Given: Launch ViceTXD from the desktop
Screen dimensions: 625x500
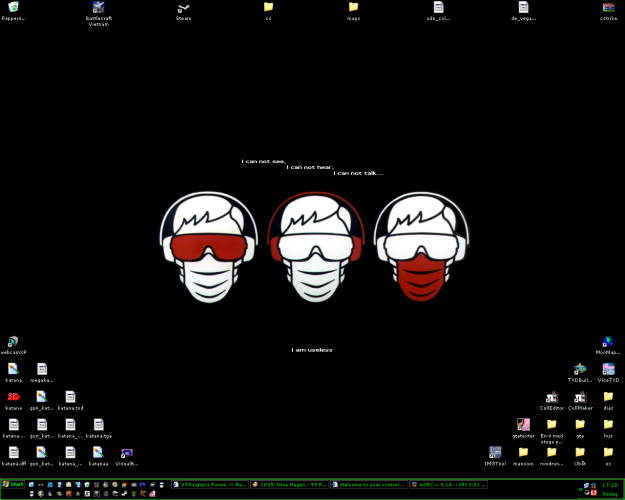Looking at the screenshot, I should [x=608, y=370].
